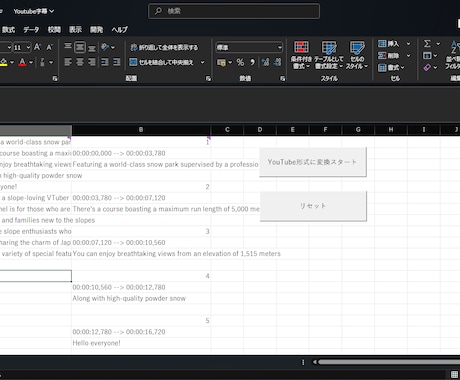This screenshot has height=380, width=460.
Task: Open the text orientation dropdown arrow
Action: 113,47
